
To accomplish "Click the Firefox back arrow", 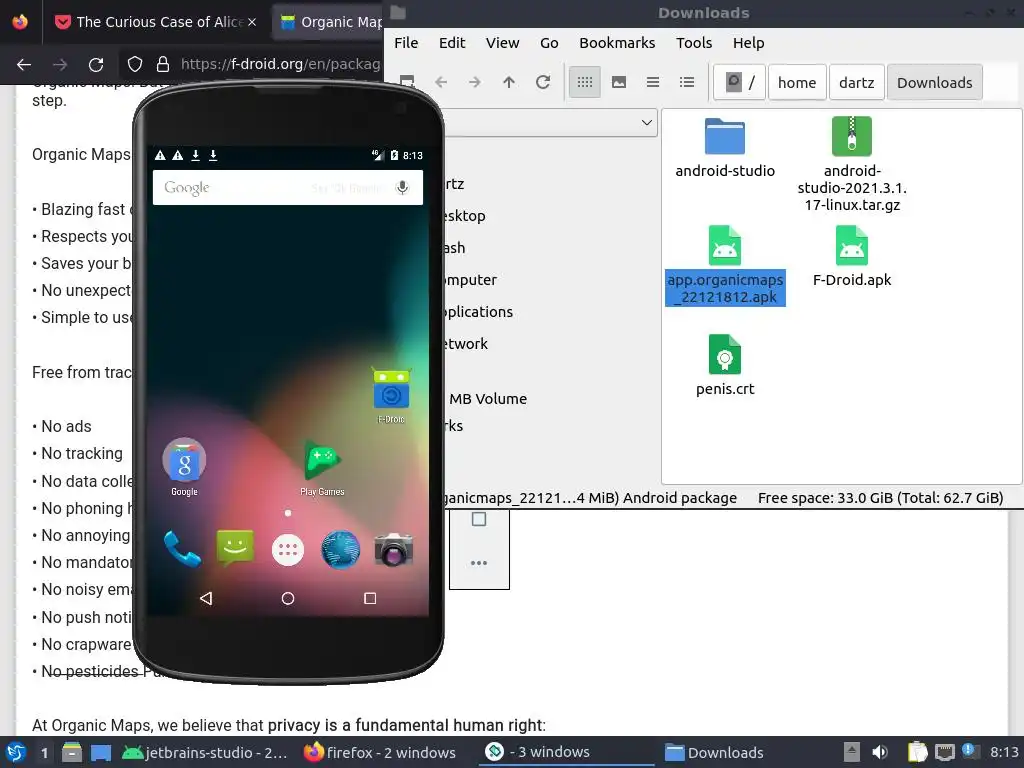I will coord(24,65).
